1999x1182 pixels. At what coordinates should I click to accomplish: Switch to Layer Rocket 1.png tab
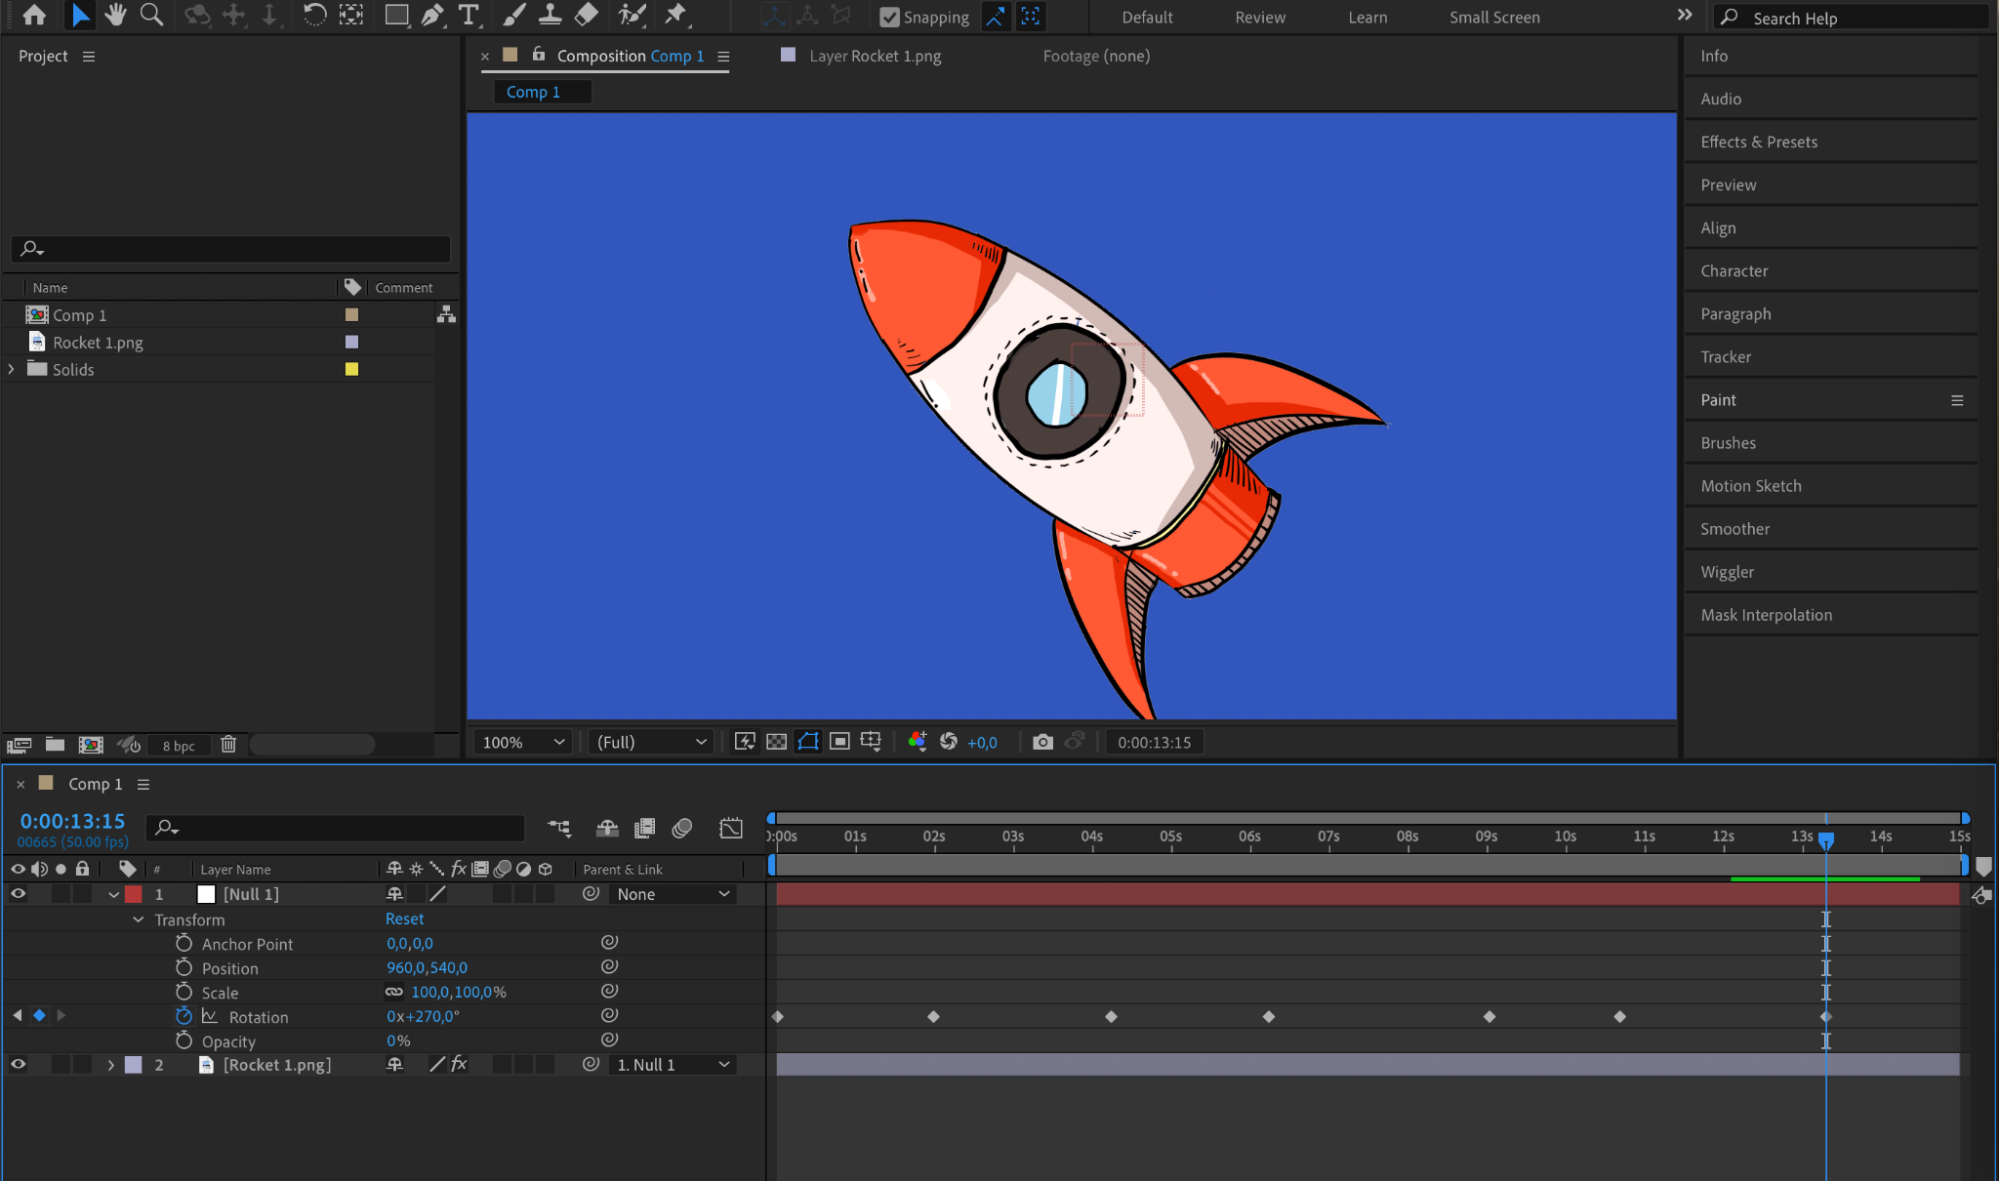(x=874, y=56)
